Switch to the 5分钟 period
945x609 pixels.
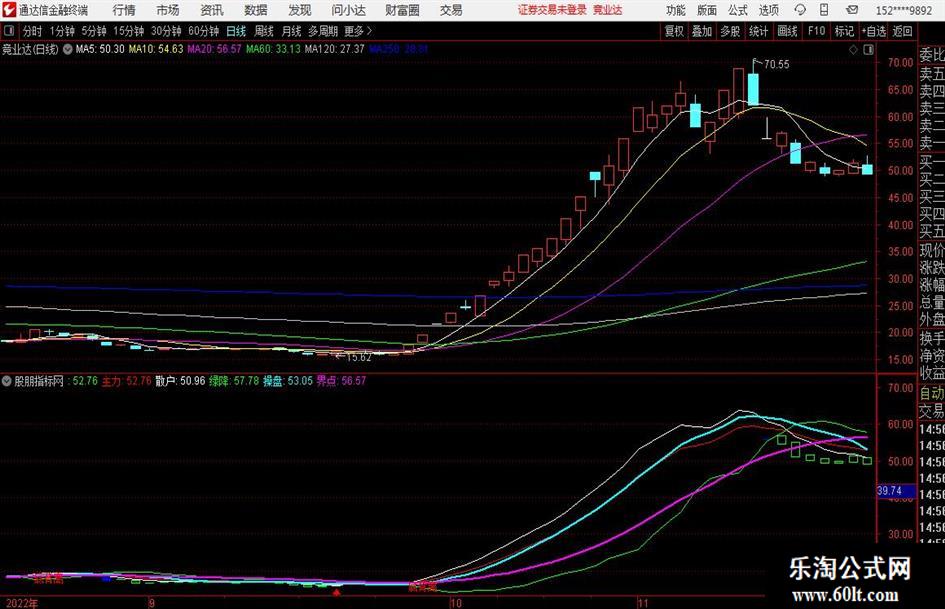[94, 31]
